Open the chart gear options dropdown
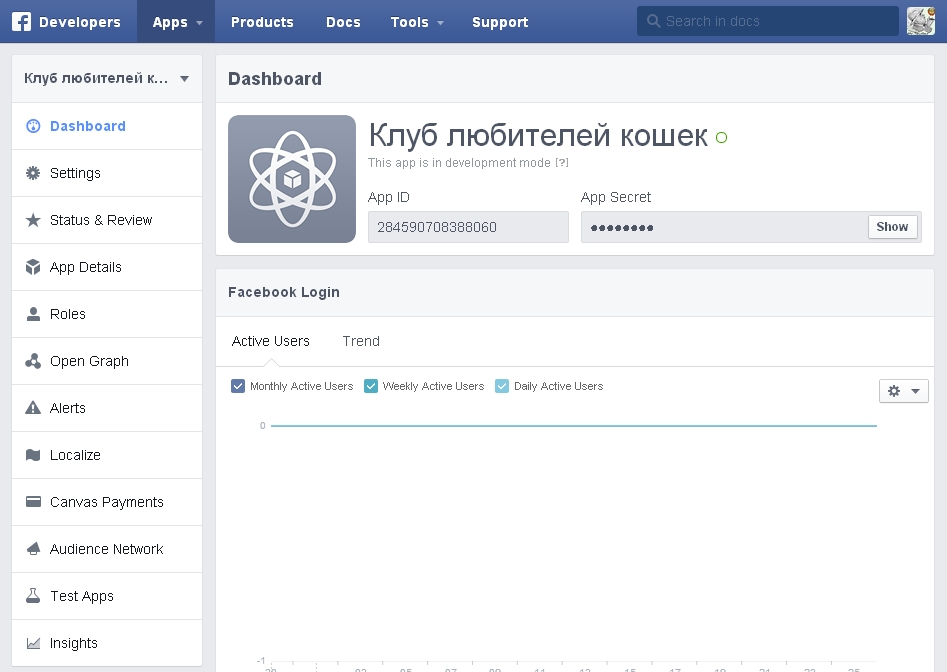 point(904,391)
